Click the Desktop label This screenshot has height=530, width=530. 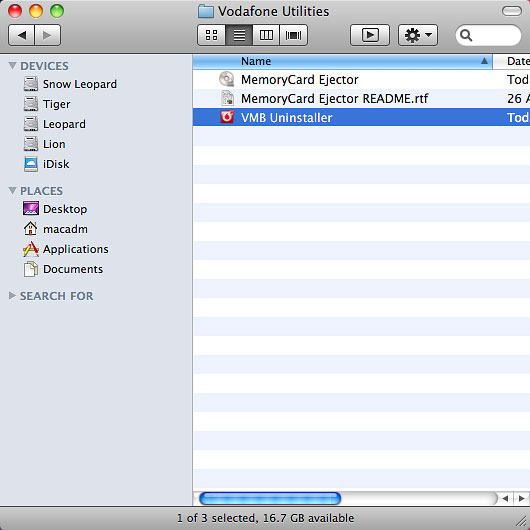65,209
